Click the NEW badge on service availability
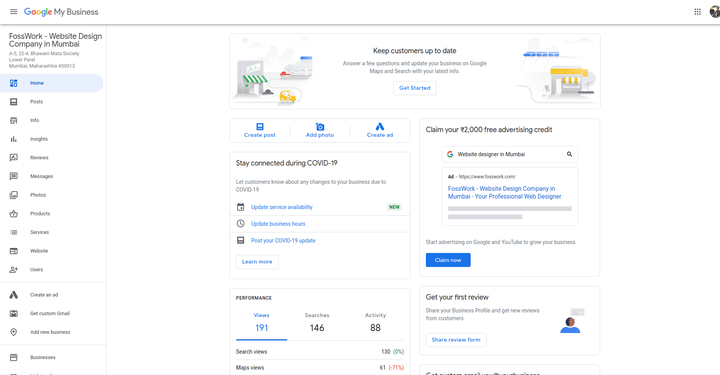The height and width of the screenshot is (375, 720). click(x=394, y=207)
